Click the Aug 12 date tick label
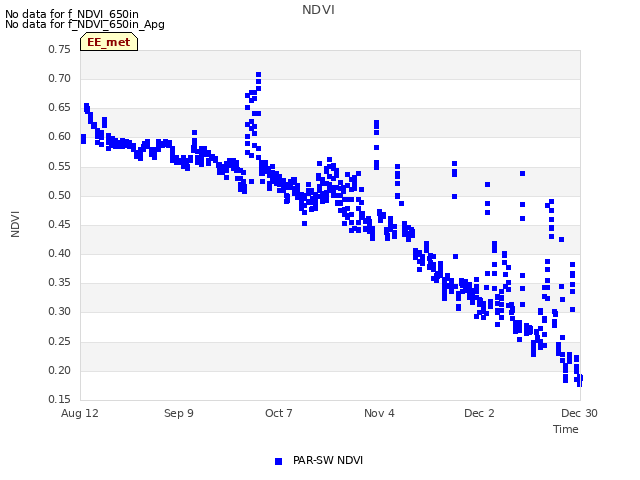Screen dimensions: 640x480 point(80,413)
